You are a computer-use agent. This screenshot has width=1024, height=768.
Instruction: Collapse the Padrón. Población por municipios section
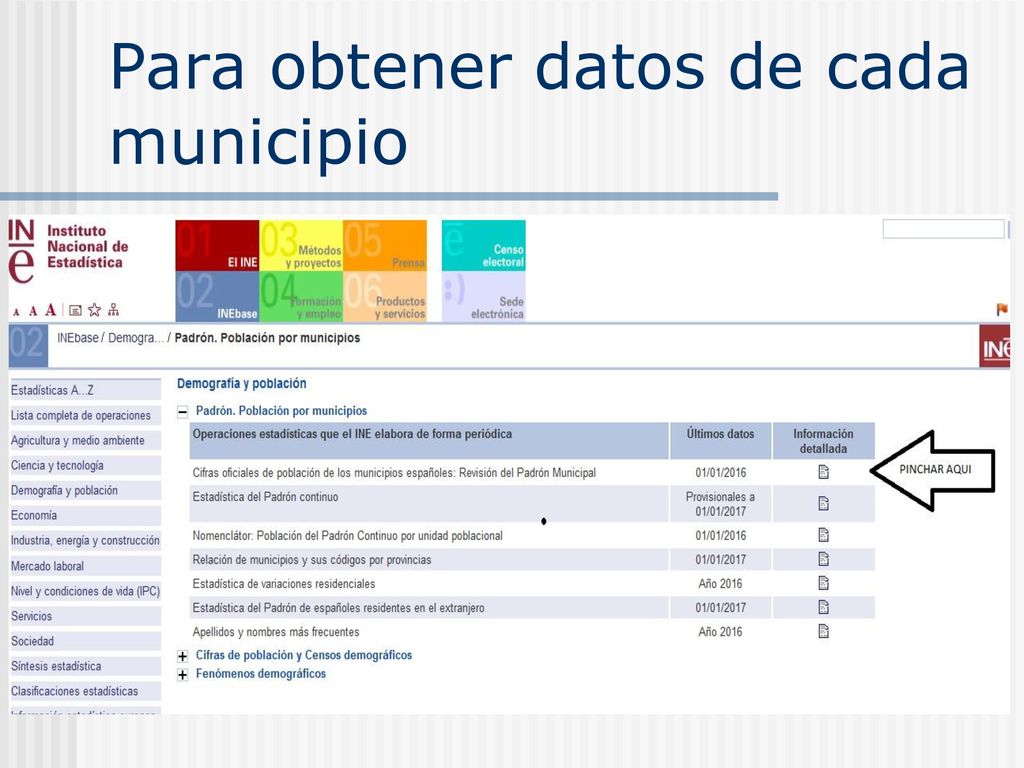click(x=183, y=412)
